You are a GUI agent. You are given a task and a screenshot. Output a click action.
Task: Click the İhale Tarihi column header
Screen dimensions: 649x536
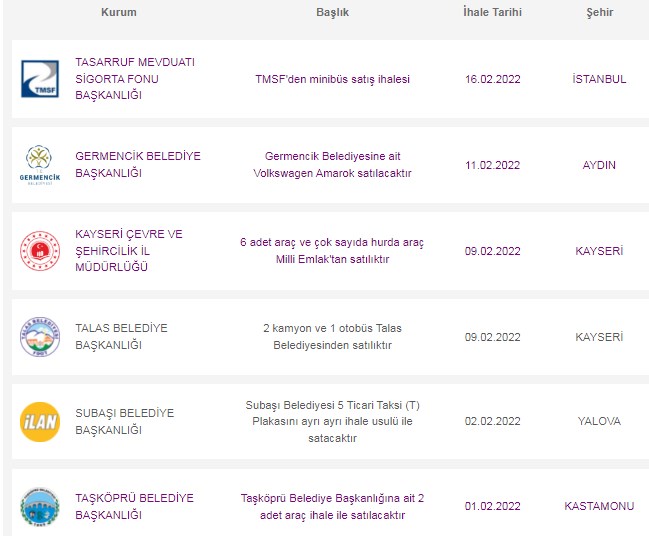(492, 12)
